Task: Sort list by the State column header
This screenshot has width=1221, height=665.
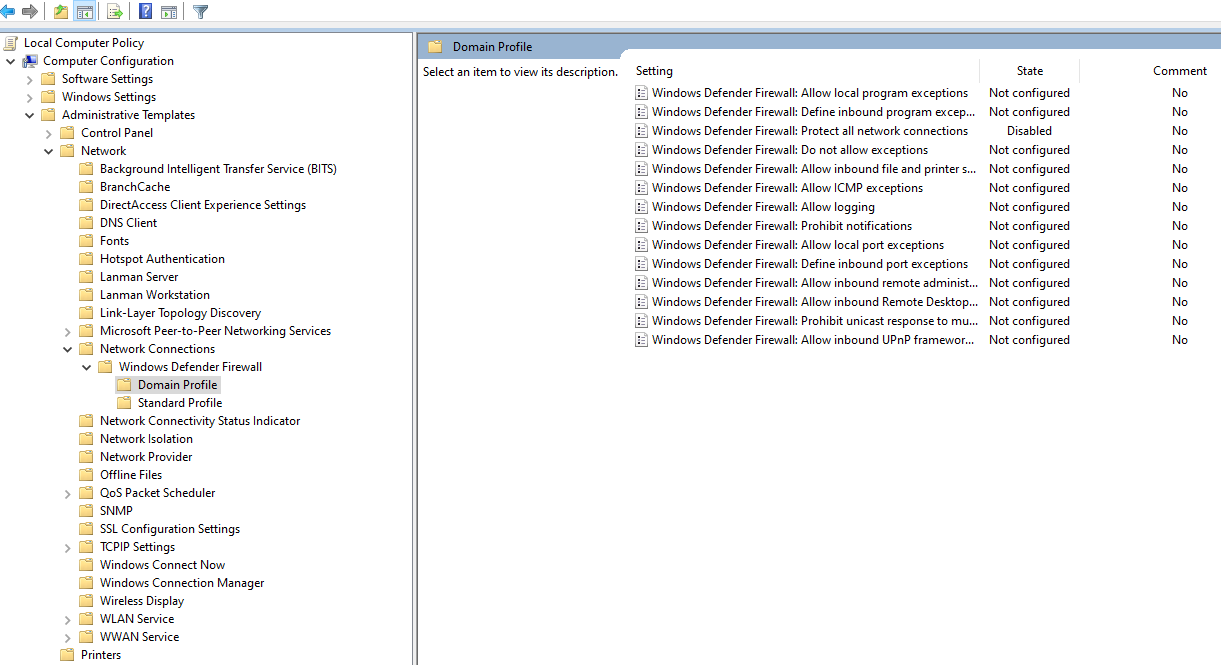Action: pyautogui.click(x=1029, y=71)
